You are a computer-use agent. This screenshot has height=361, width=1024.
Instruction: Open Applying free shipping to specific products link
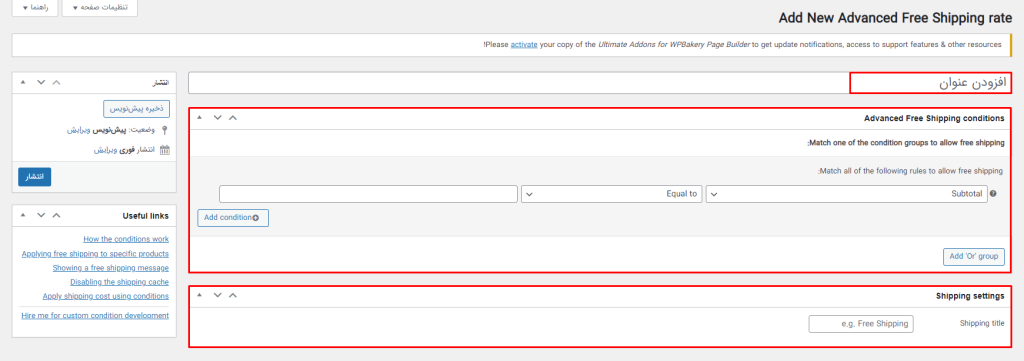coord(95,254)
